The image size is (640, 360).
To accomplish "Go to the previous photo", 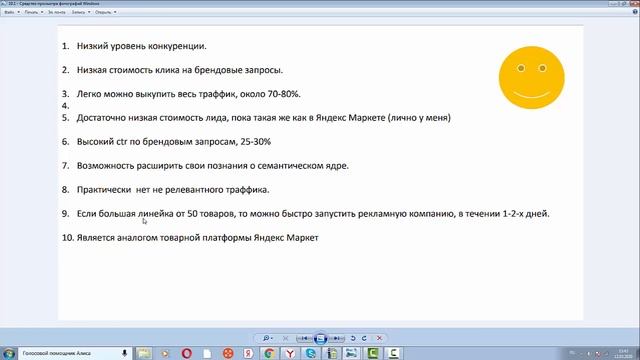I will [x=304, y=338].
